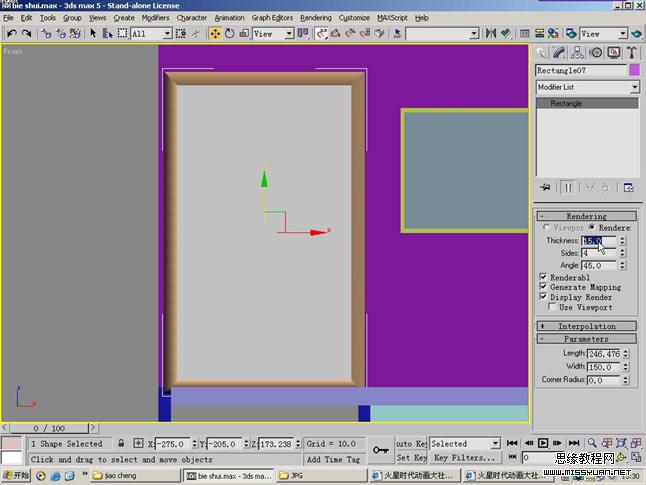Screen dimensions: 646x485
Task: Choose the rectangular selection region tool
Action: [x=122, y=33]
